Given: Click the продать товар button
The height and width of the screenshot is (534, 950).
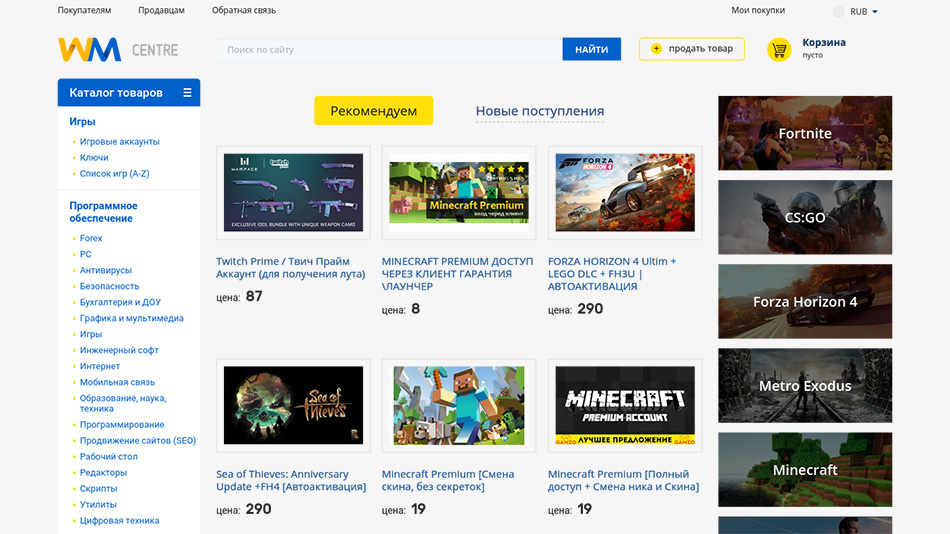Looking at the screenshot, I should (691, 48).
